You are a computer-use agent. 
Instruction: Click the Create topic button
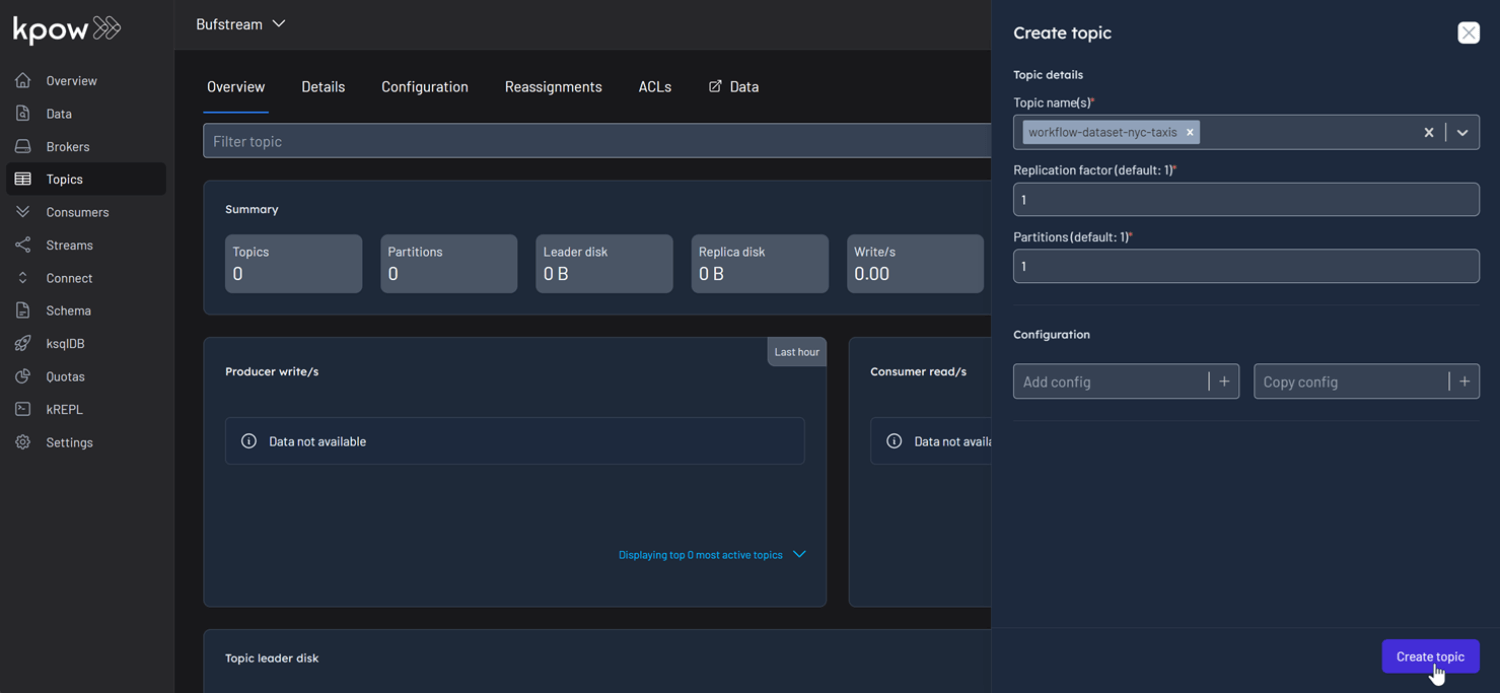click(x=1430, y=657)
